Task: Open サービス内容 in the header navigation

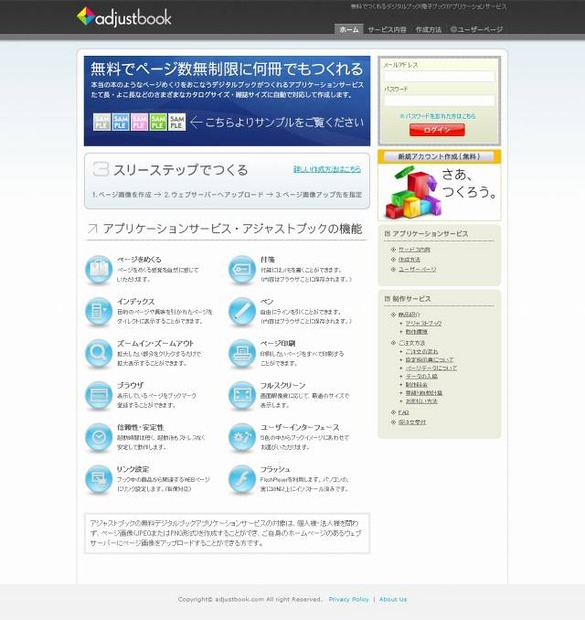Action: tap(387, 29)
